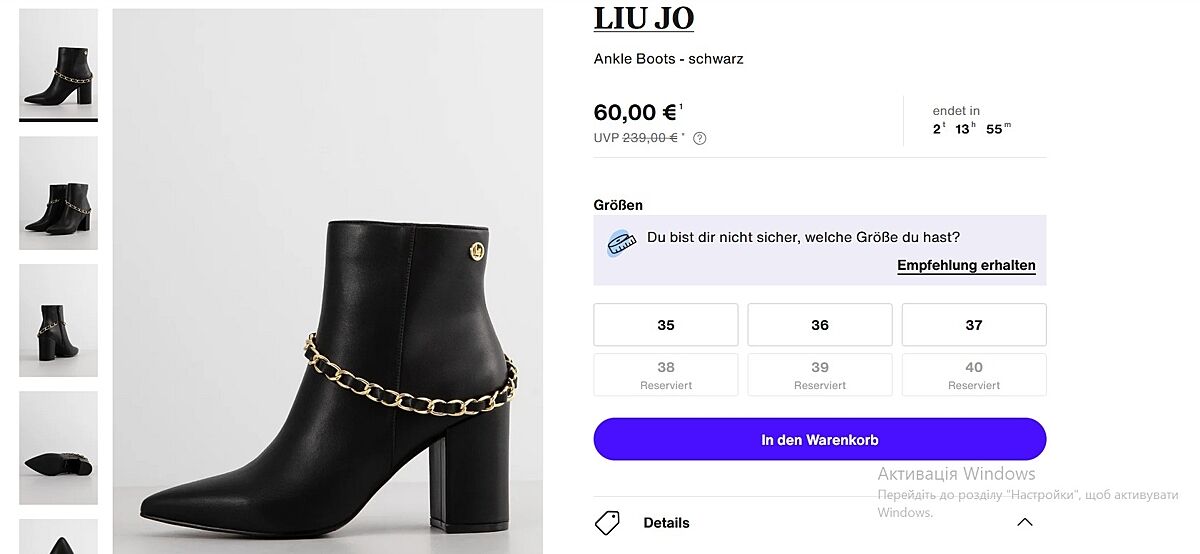The image size is (1200, 554).
Task: Choose reserved size 39
Action: pos(820,374)
